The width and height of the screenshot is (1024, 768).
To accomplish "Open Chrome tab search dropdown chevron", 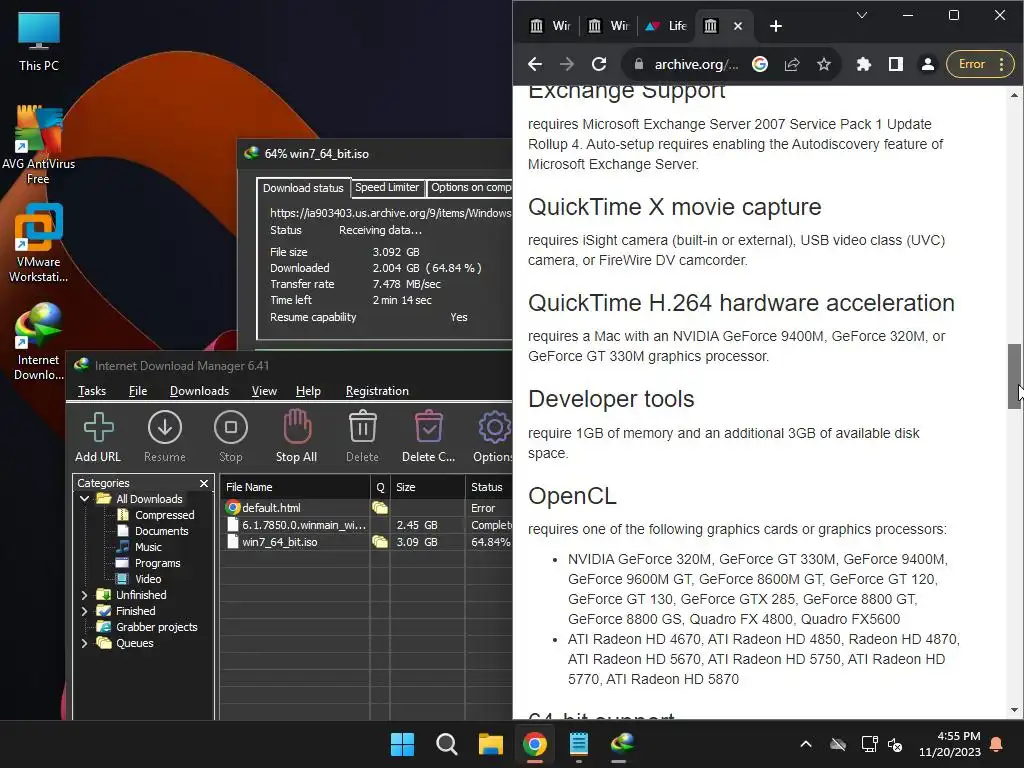I will (x=862, y=15).
